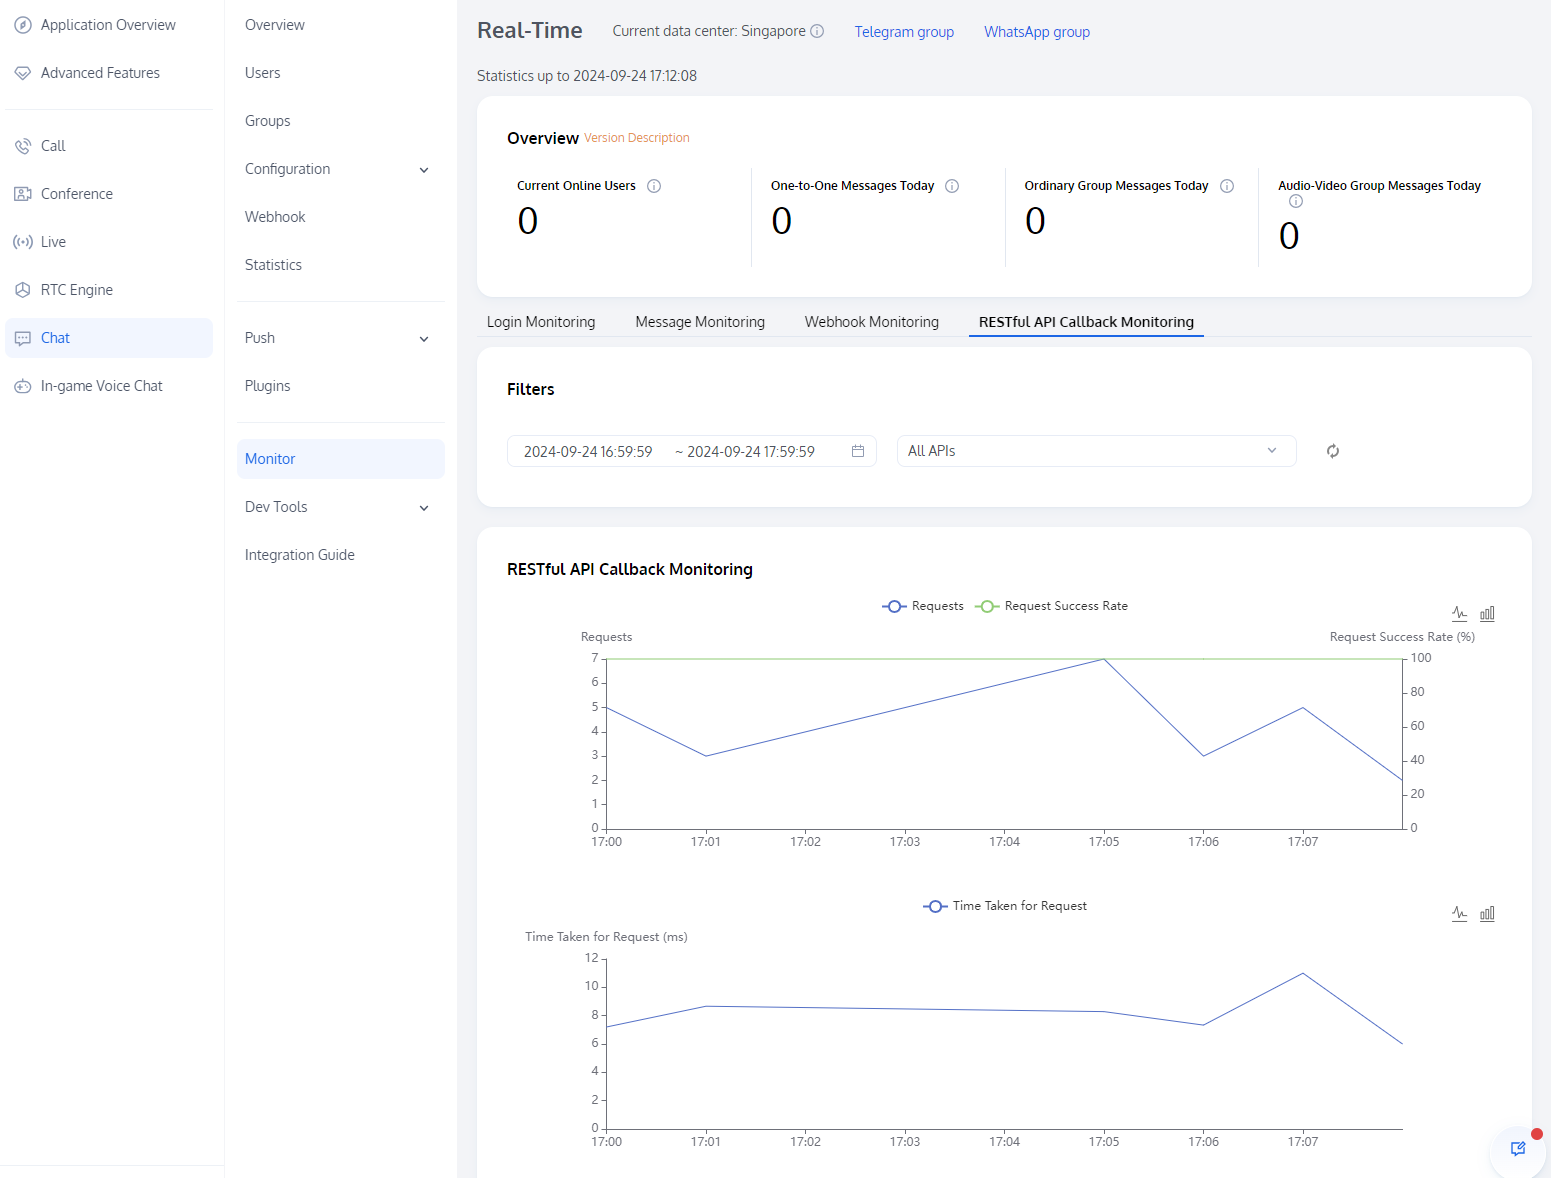Switch Time Taken chart to bar view
This screenshot has height=1178, width=1551.
click(1487, 913)
